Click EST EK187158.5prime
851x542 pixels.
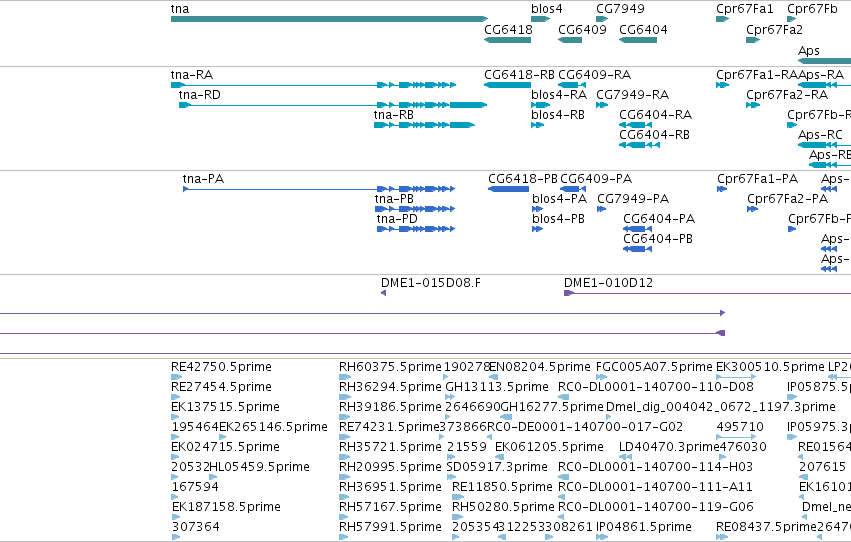[x=226, y=507]
